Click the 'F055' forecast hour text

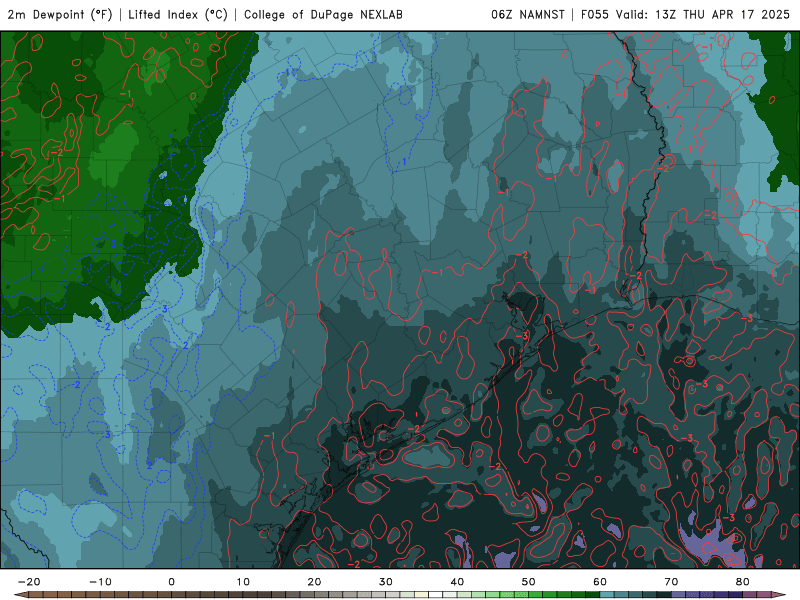click(x=595, y=15)
